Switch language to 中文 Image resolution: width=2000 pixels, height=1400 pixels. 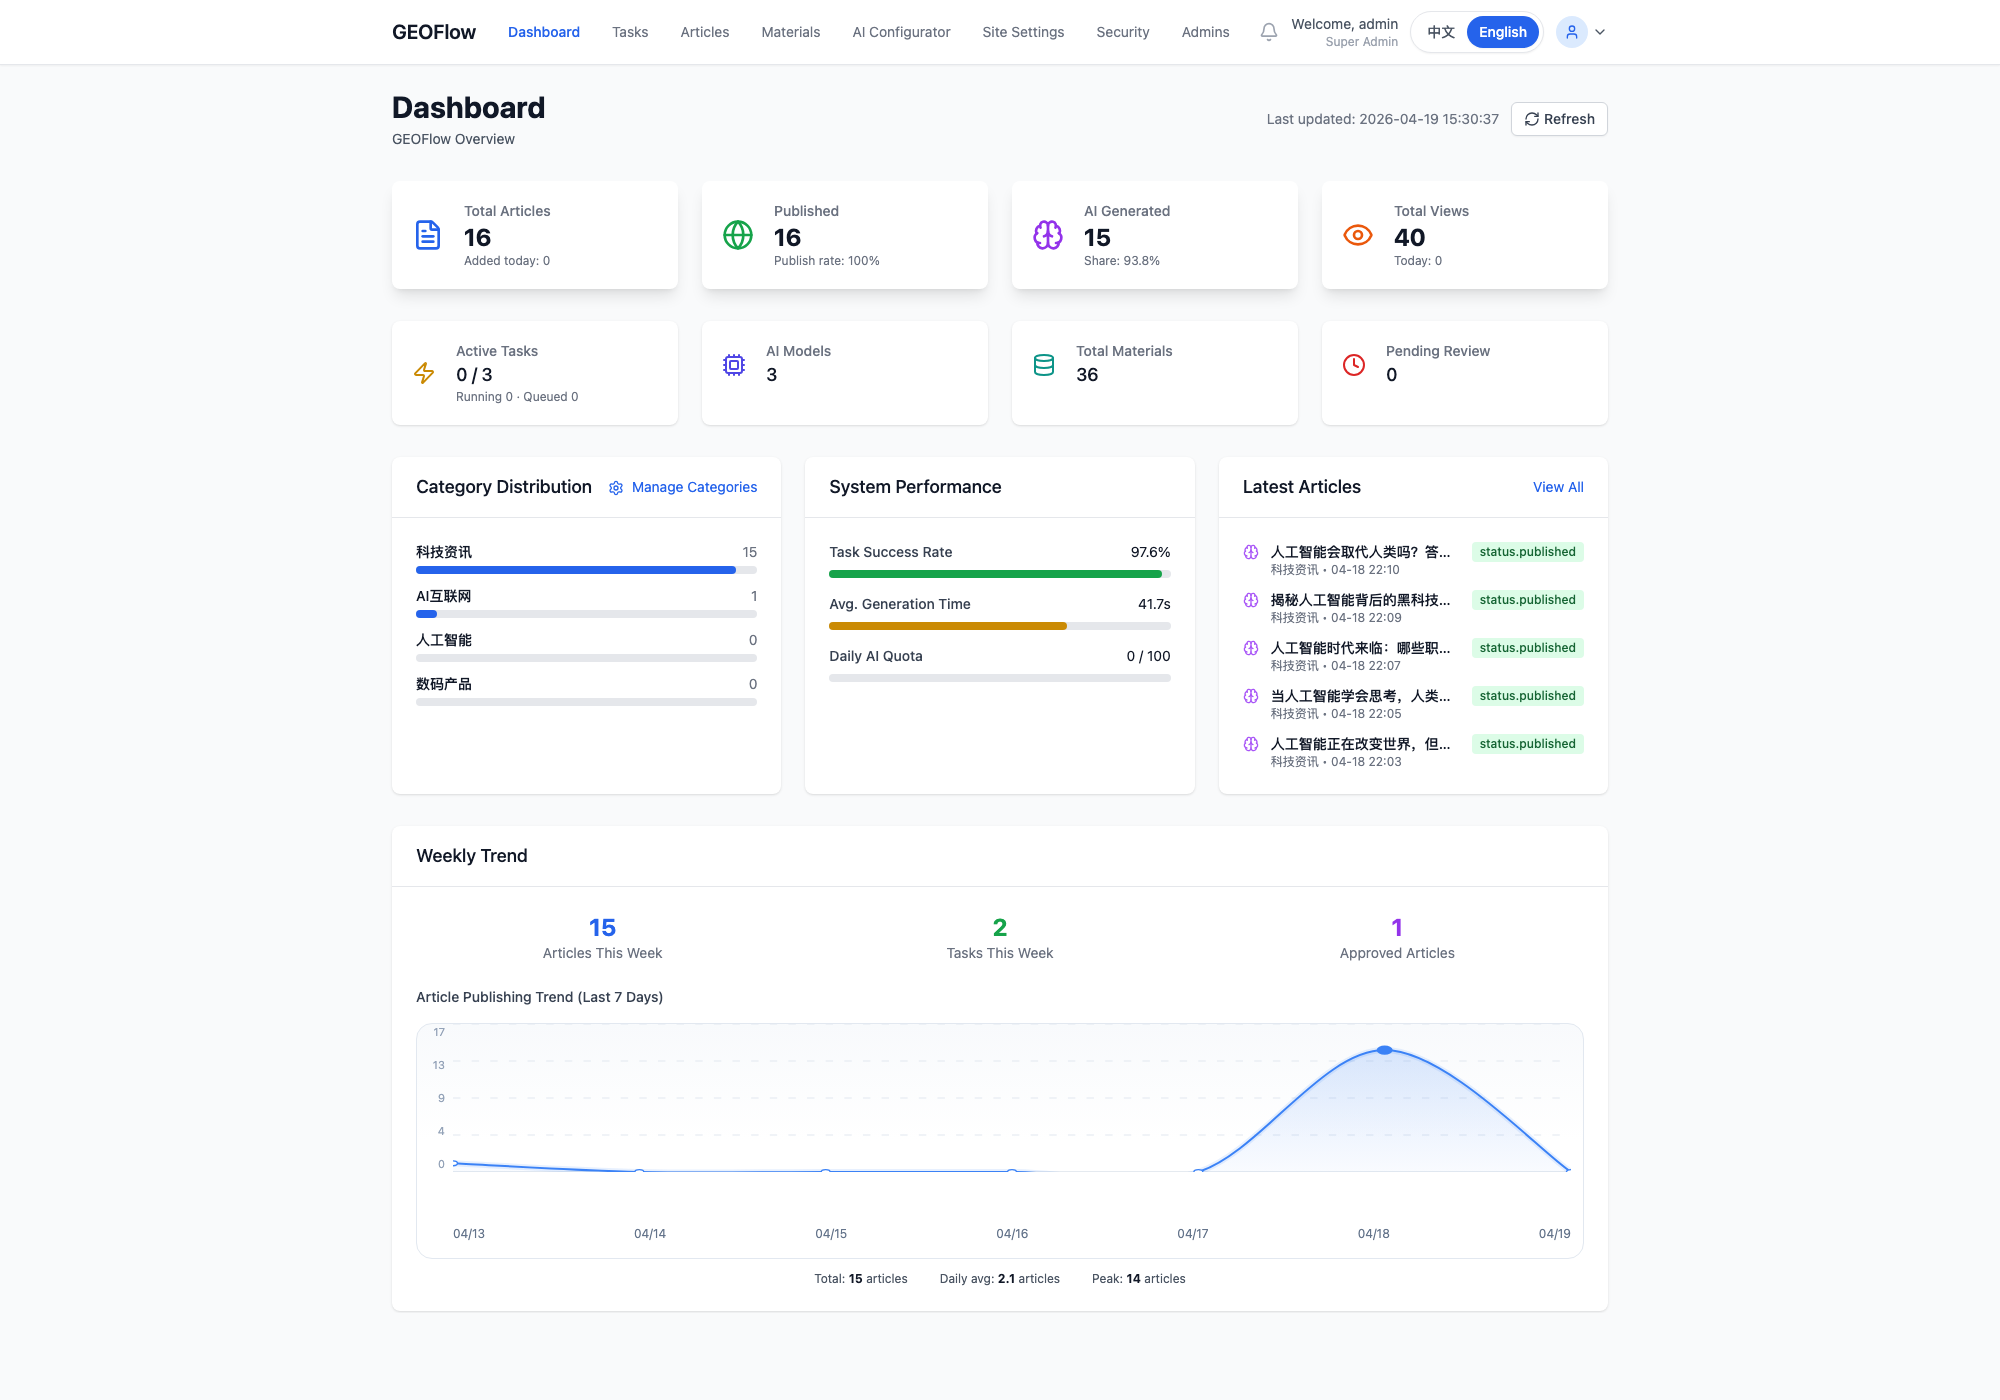click(x=1440, y=32)
